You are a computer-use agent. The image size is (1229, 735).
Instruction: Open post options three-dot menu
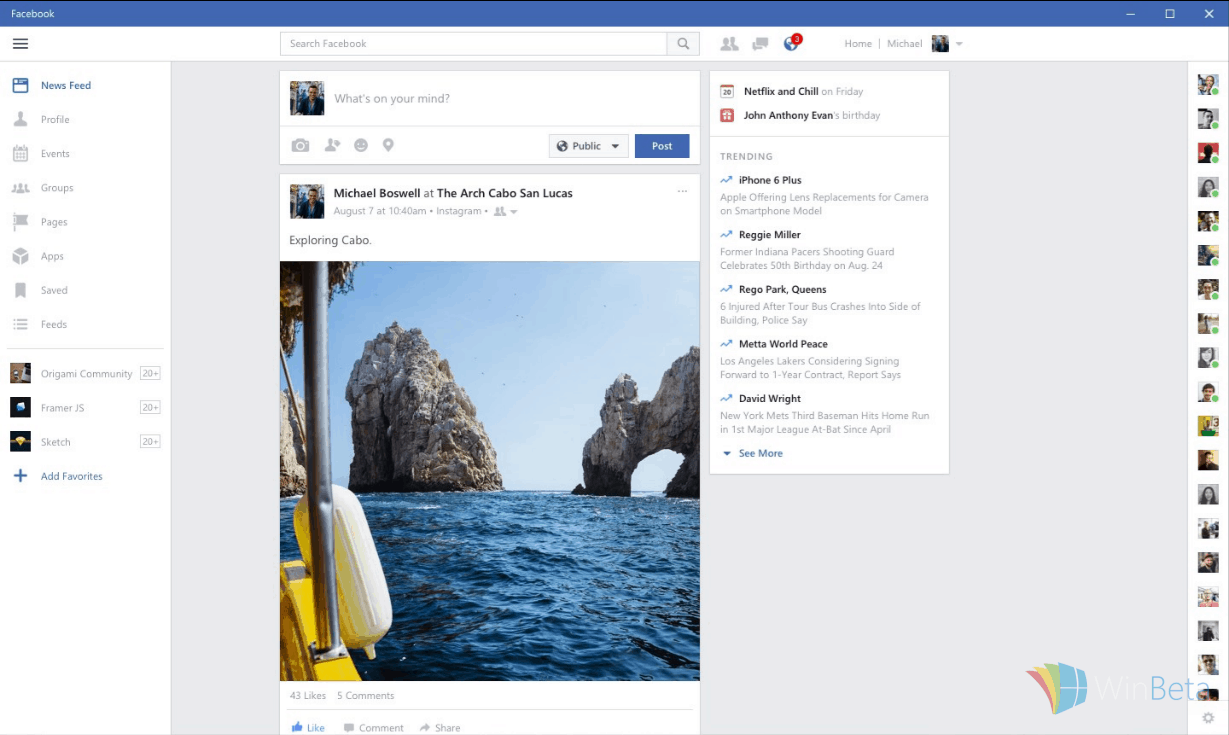tap(682, 191)
